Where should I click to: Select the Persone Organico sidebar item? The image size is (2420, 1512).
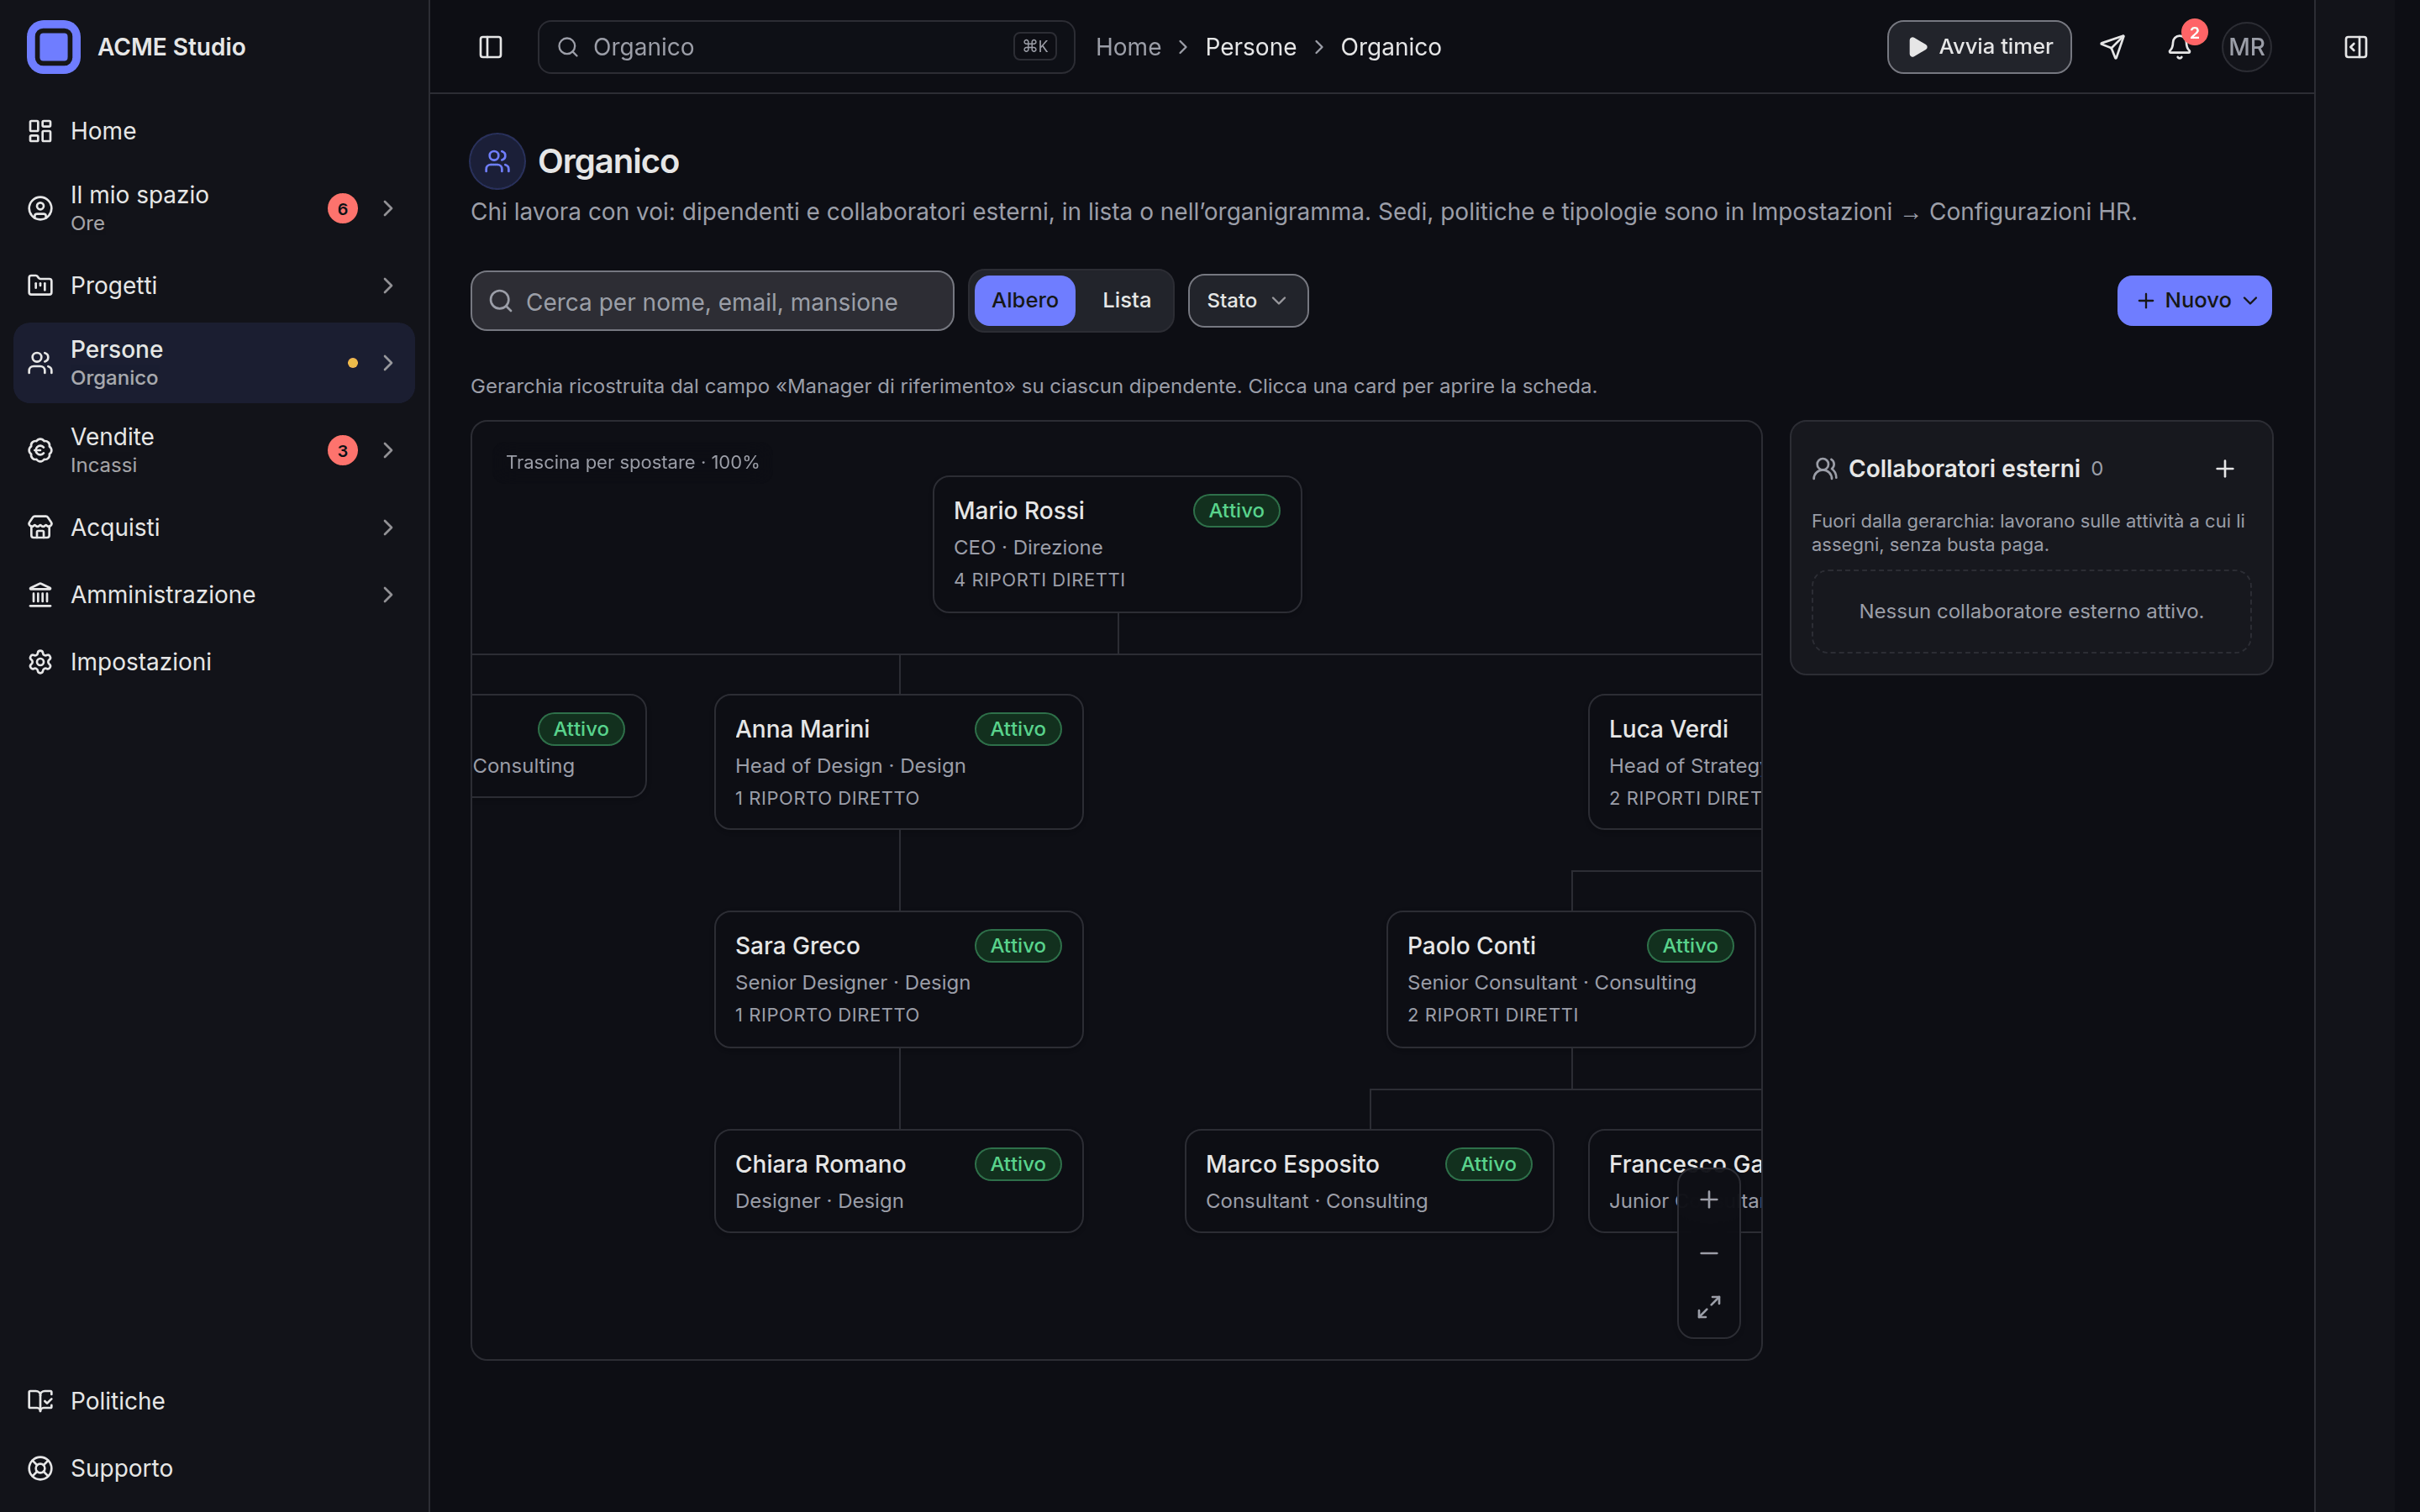[x=214, y=363]
